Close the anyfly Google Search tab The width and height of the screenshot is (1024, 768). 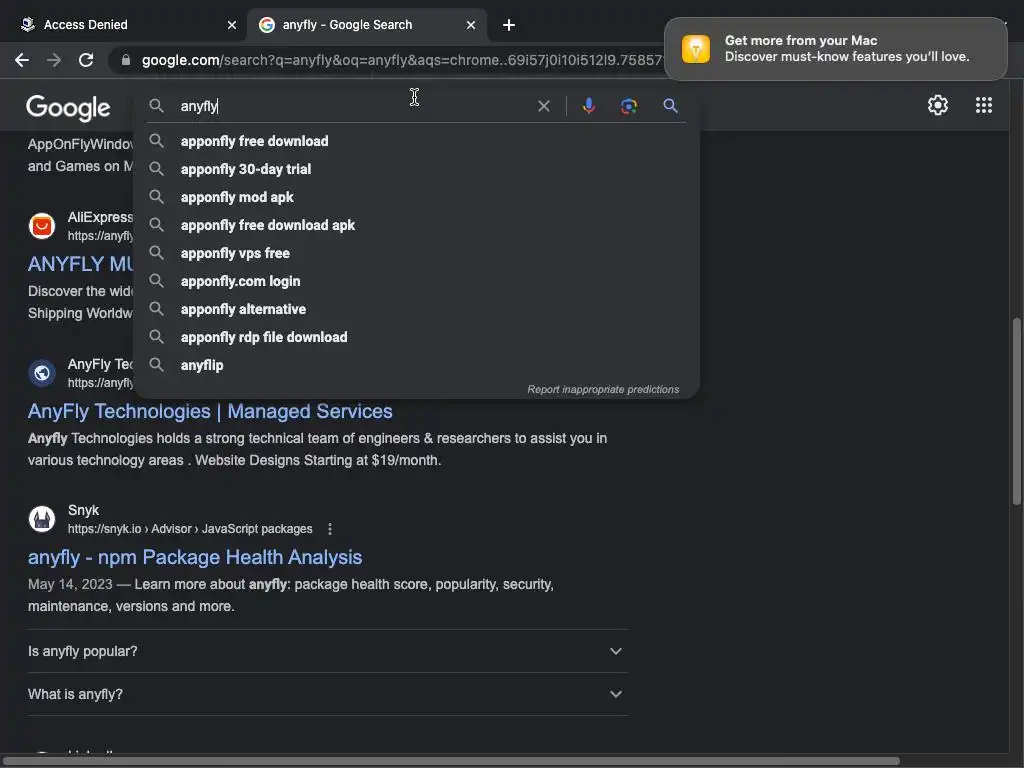click(x=471, y=25)
